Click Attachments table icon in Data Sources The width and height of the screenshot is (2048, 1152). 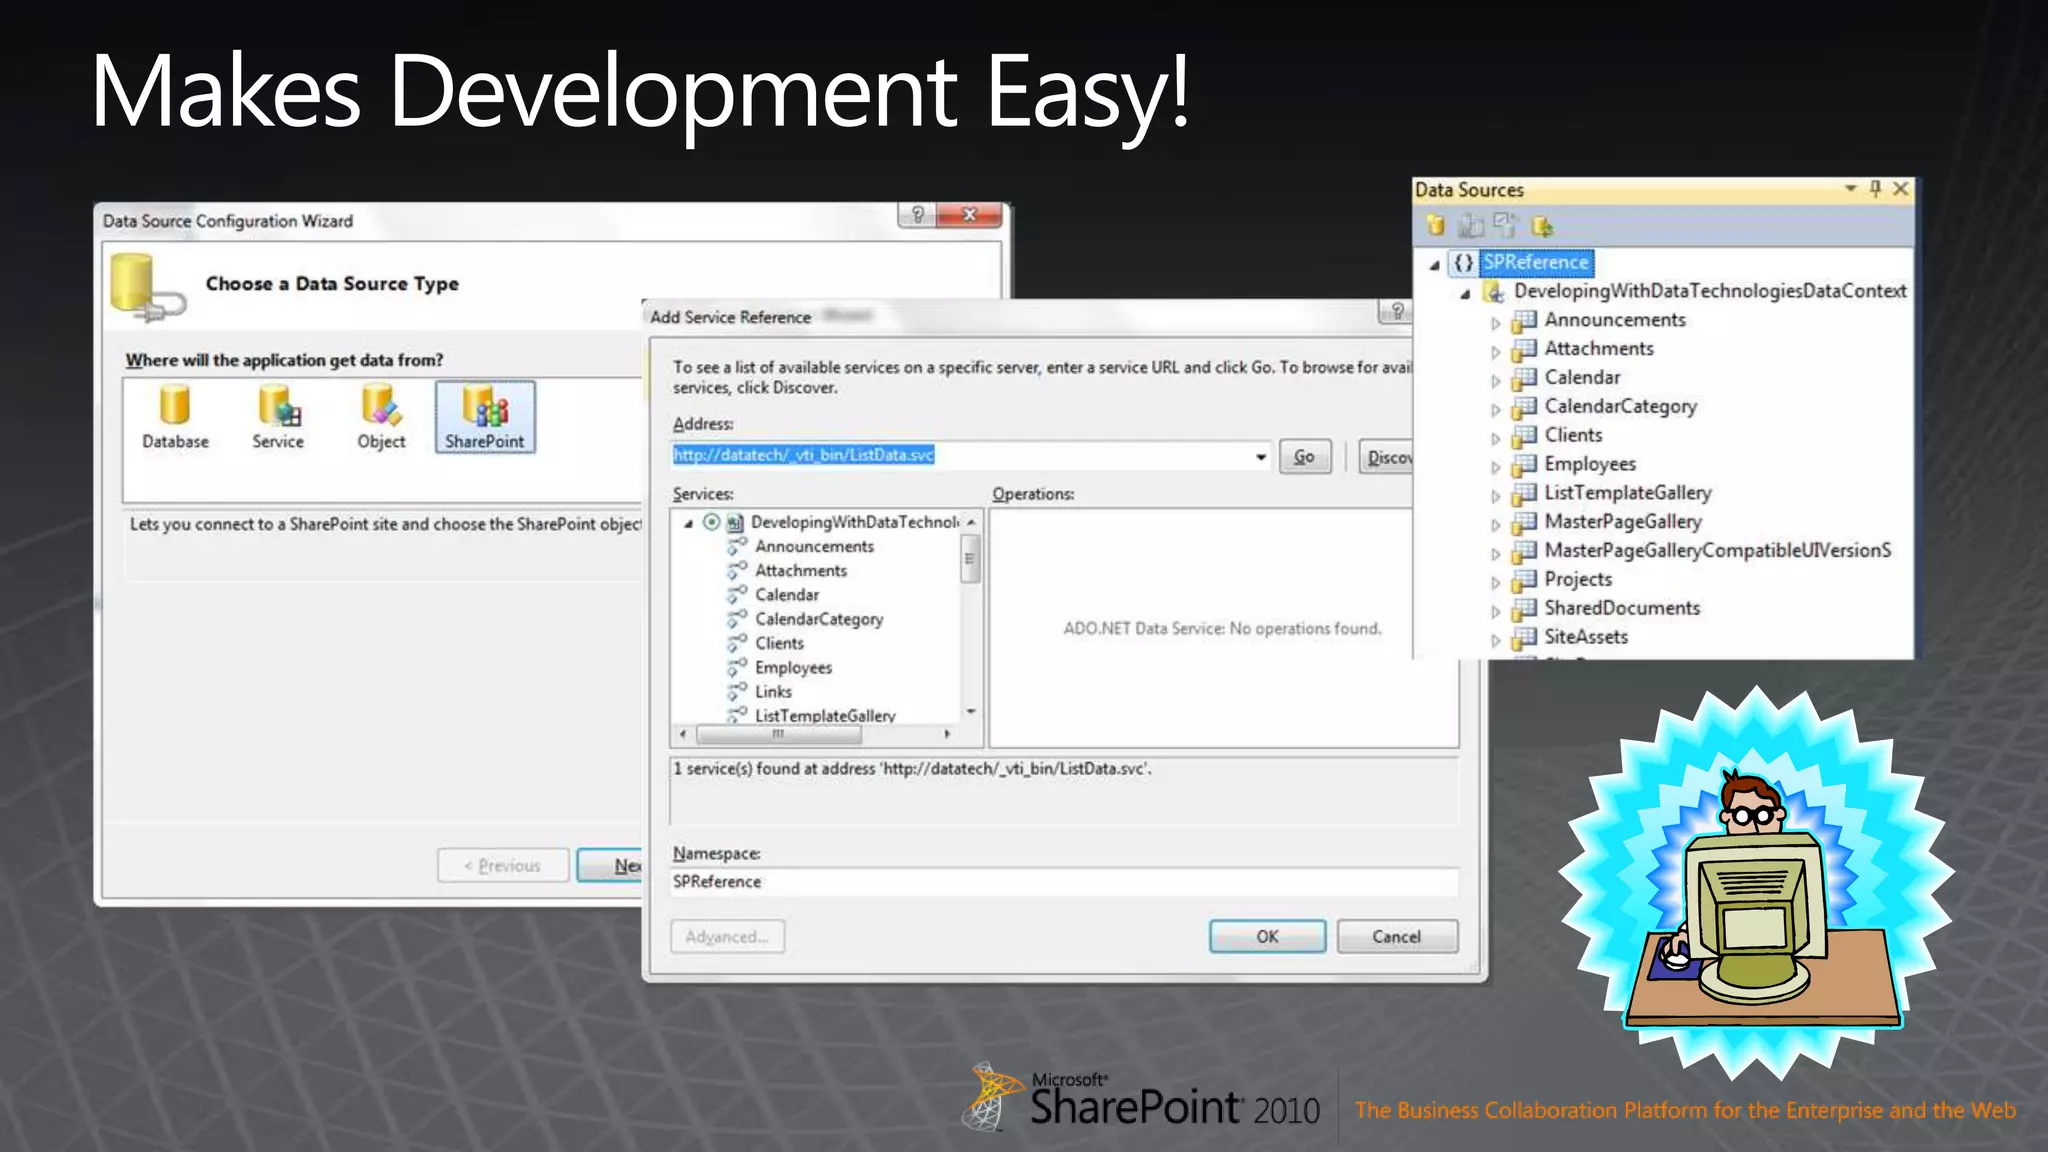pyautogui.click(x=1524, y=350)
